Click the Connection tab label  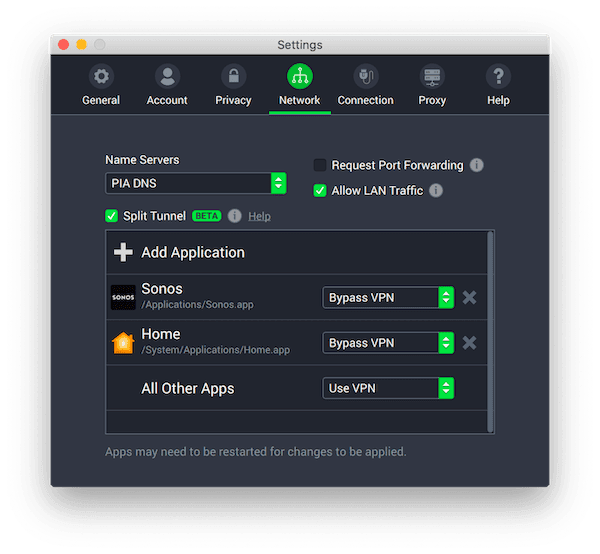[366, 100]
